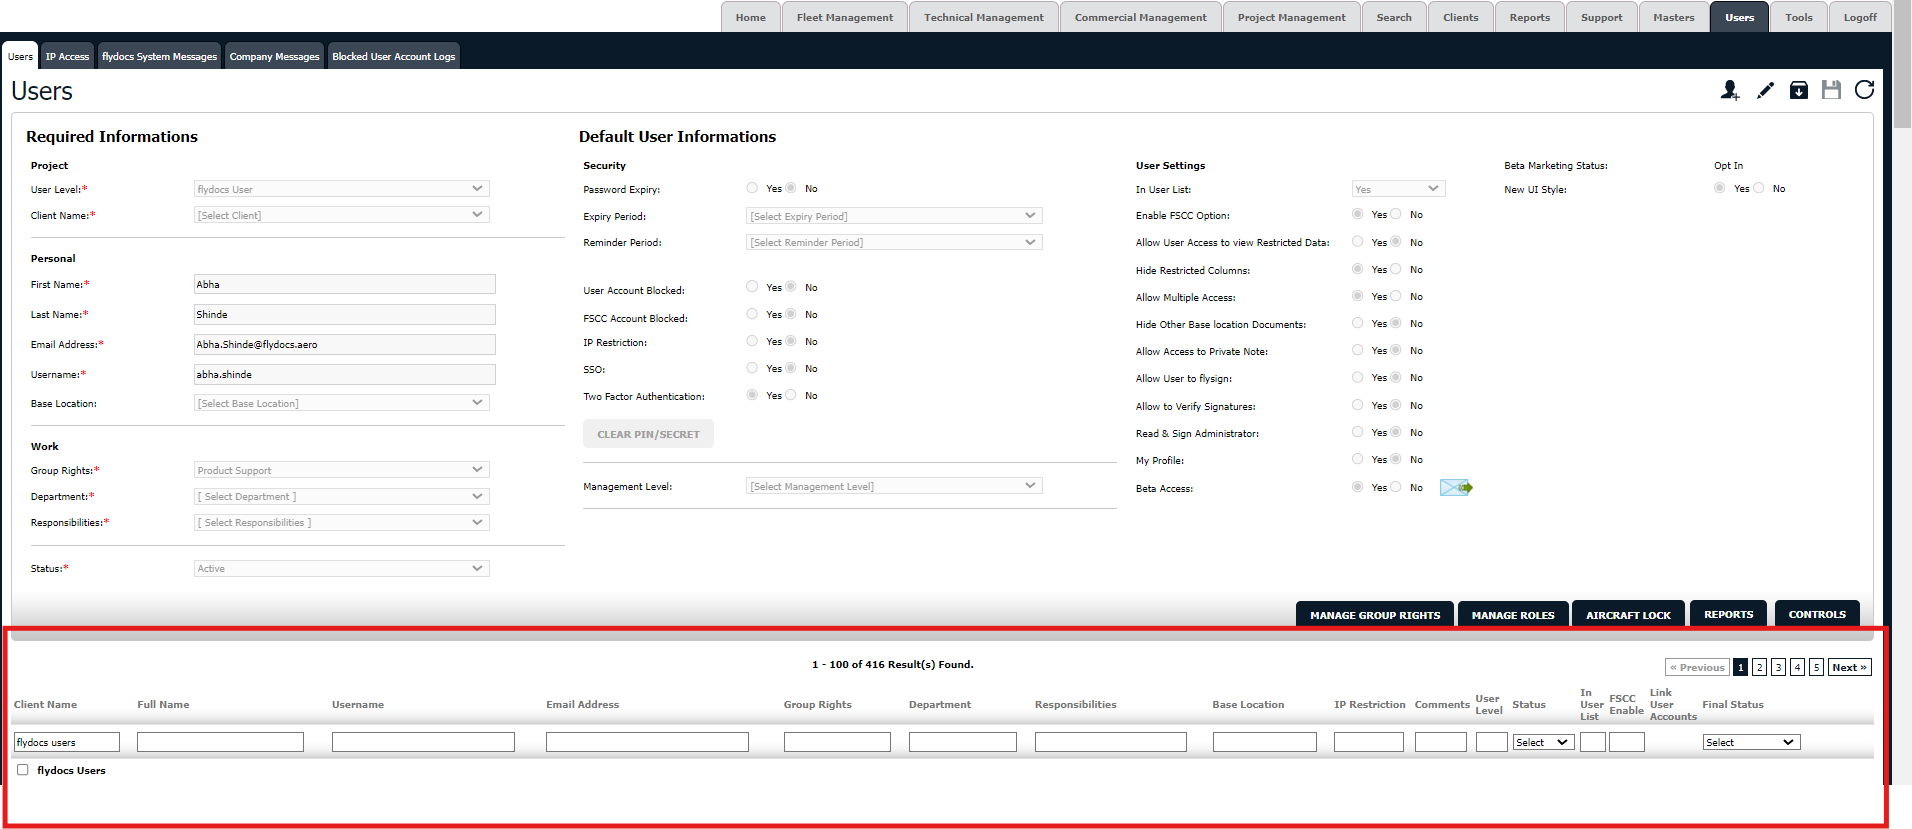Select Yes for SSO
This screenshot has height=829, width=1912.
[x=752, y=368]
